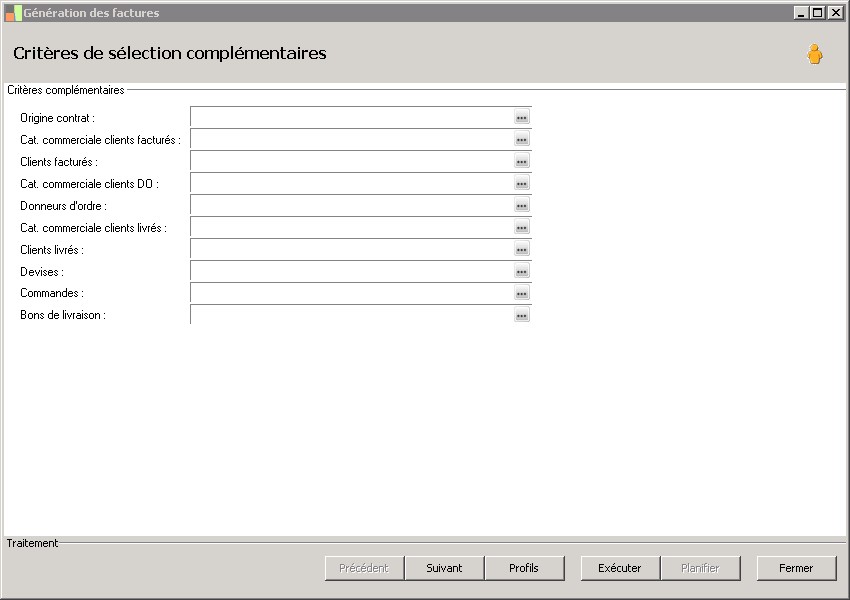Click the 'Critères complémentaires' group title
The image size is (850, 600).
[66, 90]
